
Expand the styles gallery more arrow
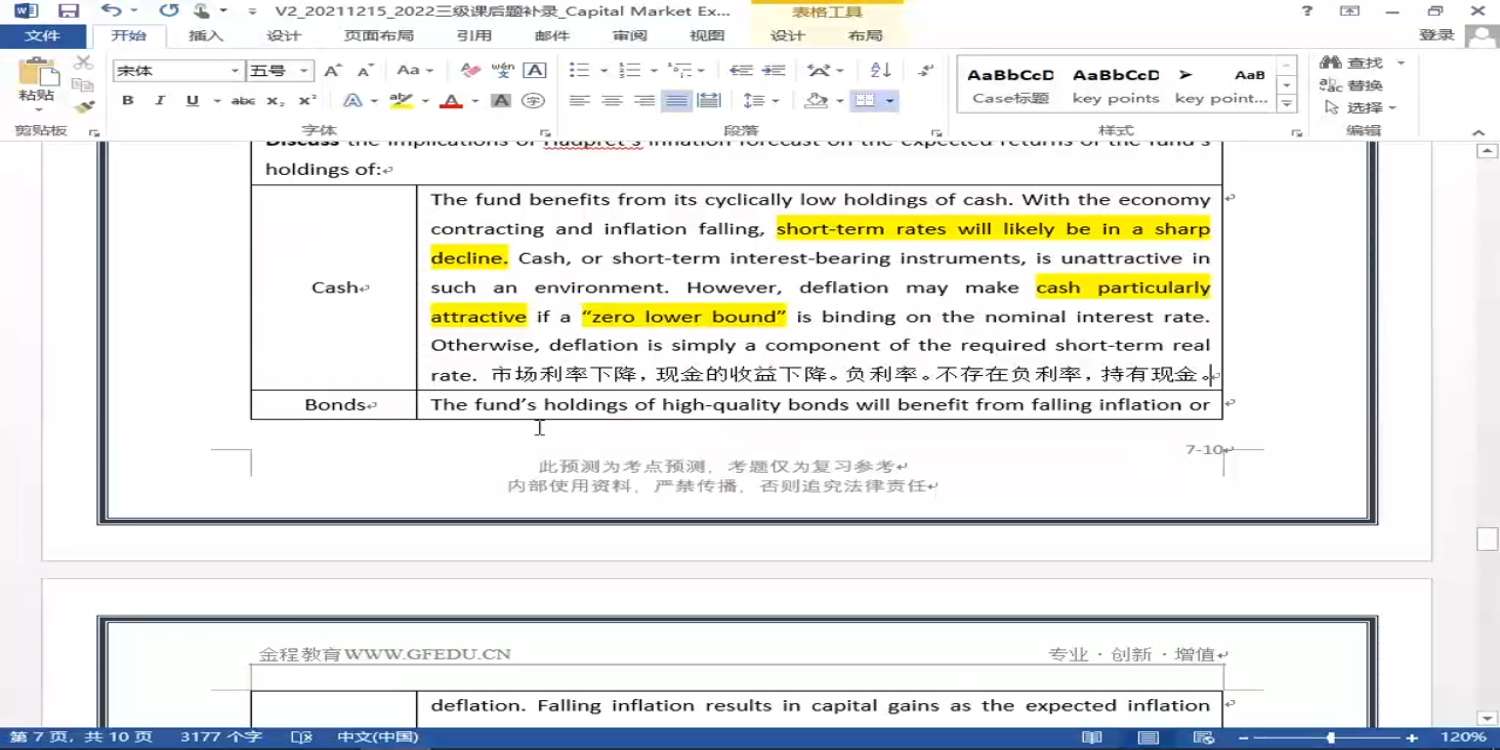tap(1288, 104)
